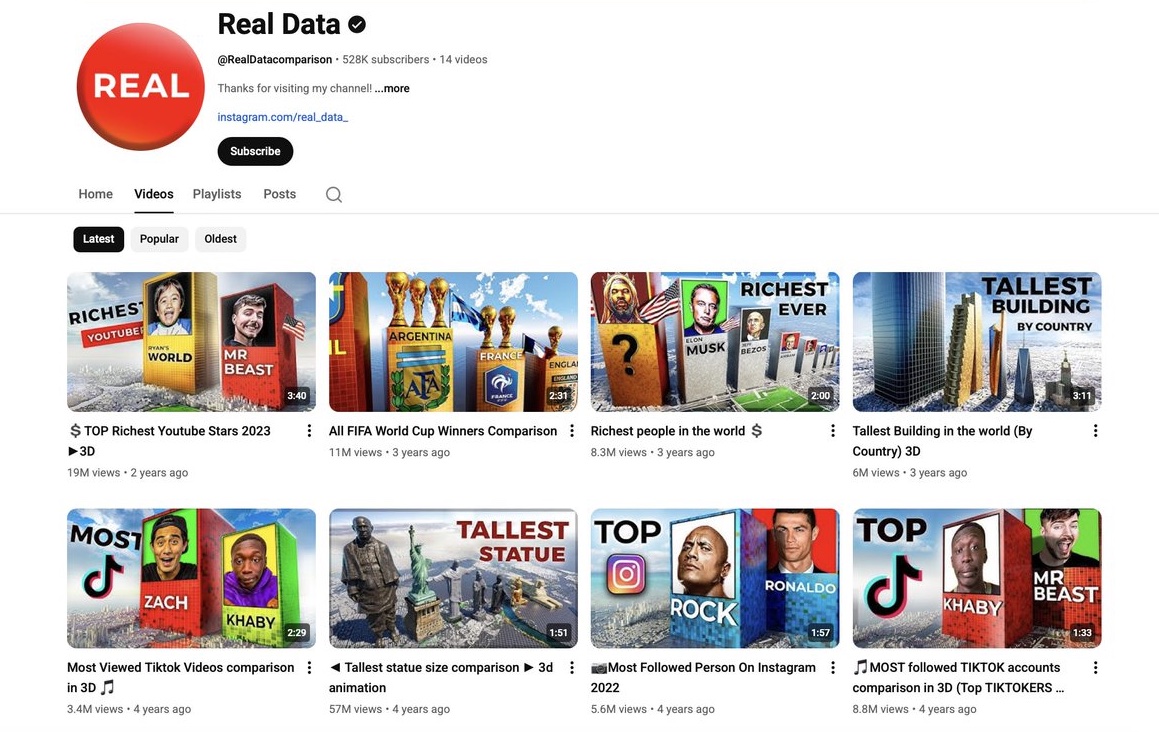Go to the Home tab
Image resolution: width=1159 pixels, height=732 pixels.
click(x=95, y=194)
